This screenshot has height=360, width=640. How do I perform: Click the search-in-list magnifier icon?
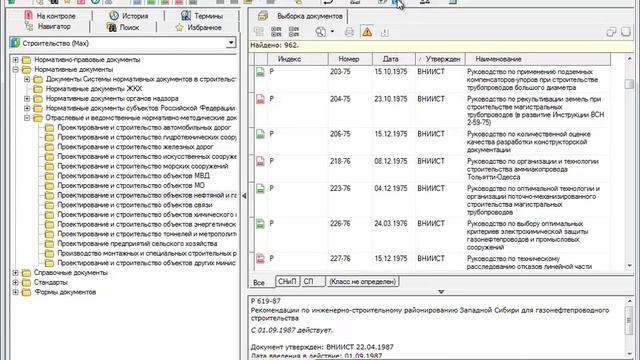coord(320,32)
